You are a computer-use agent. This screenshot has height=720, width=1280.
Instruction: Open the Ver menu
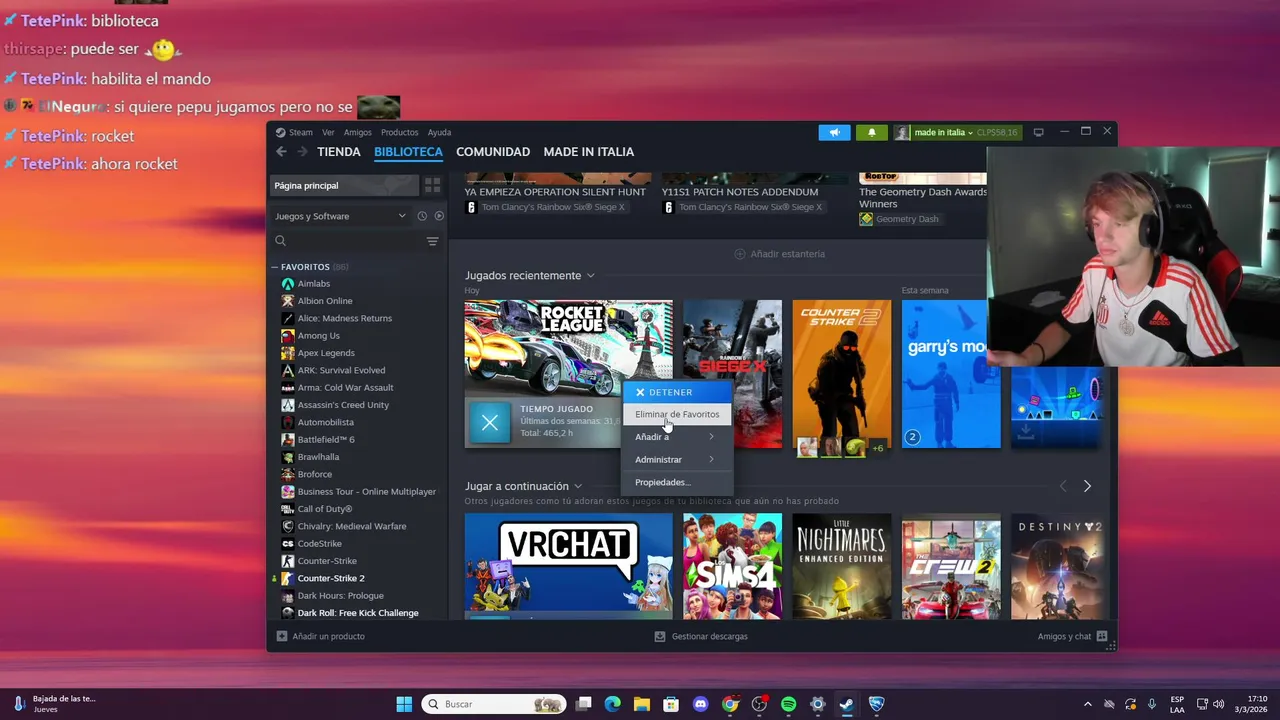[328, 132]
